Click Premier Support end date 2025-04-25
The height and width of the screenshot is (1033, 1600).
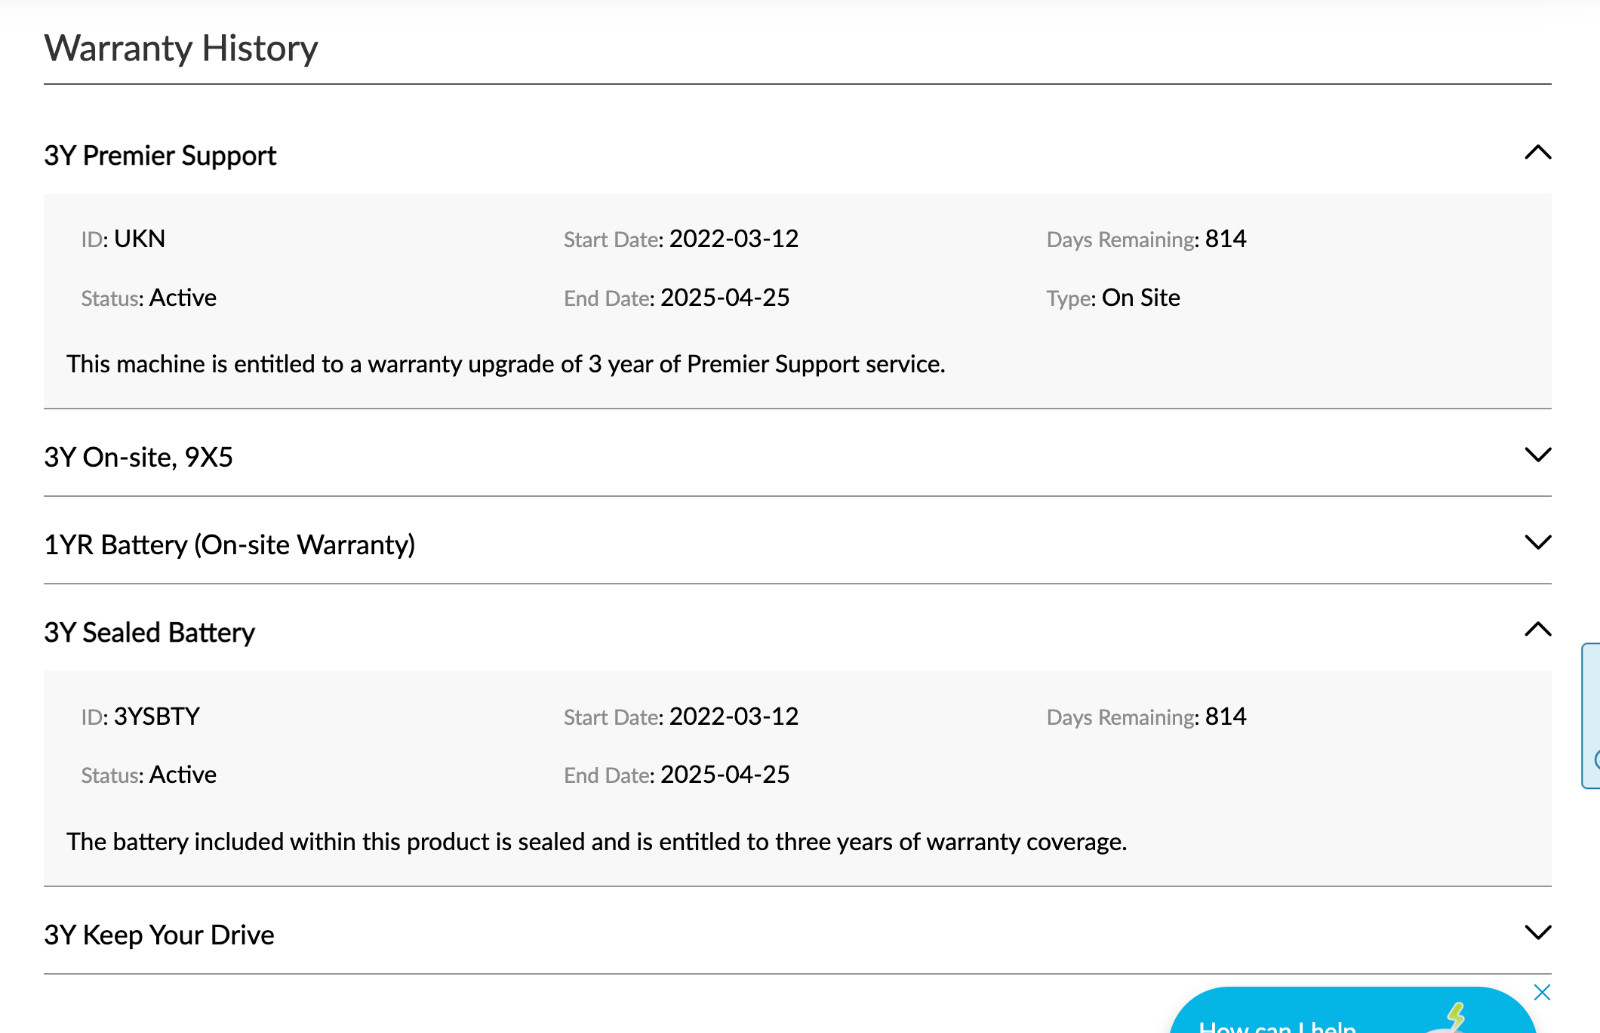(725, 298)
